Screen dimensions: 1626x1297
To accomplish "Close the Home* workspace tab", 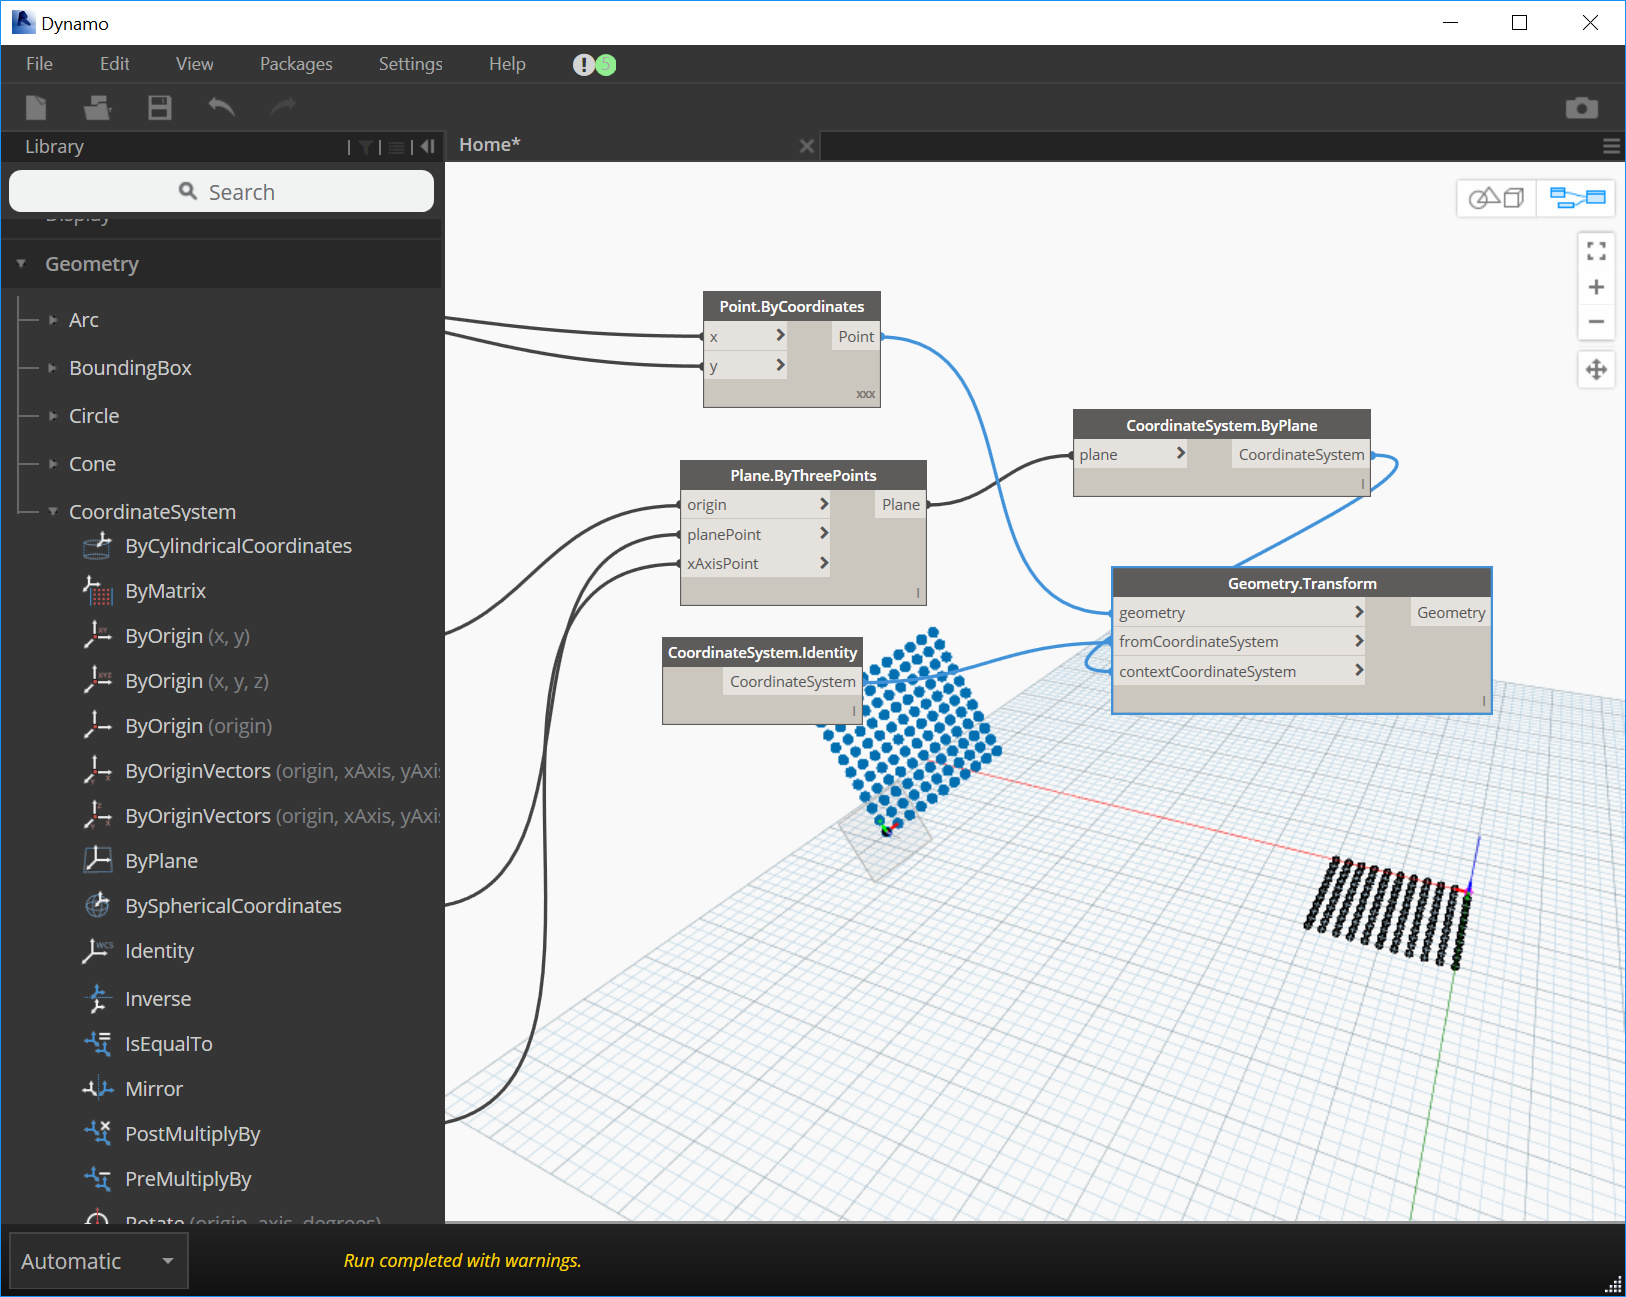I will pyautogui.click(x=807, y=146).
